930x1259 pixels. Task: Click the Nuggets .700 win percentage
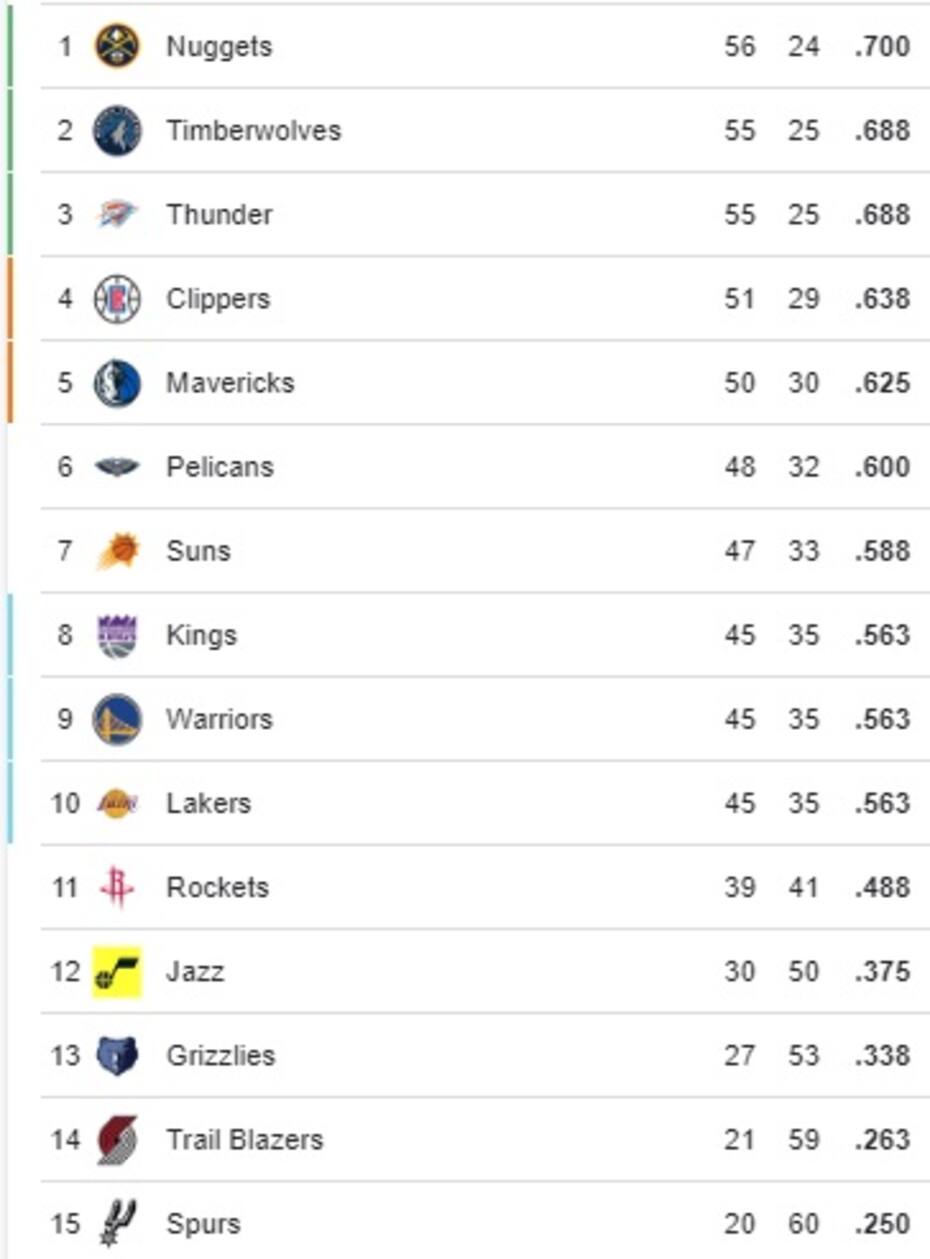[882, 47]
